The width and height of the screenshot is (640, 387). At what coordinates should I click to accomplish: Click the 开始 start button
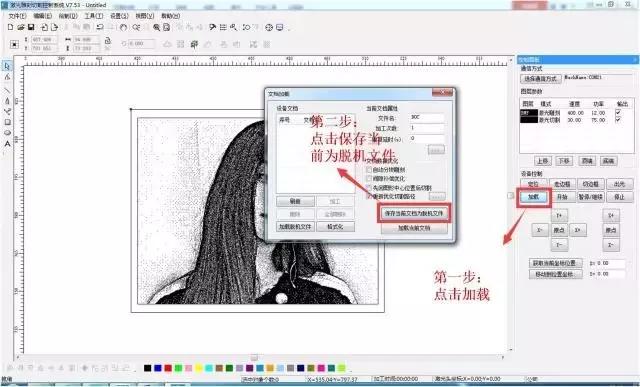click(x=562, y=197)
